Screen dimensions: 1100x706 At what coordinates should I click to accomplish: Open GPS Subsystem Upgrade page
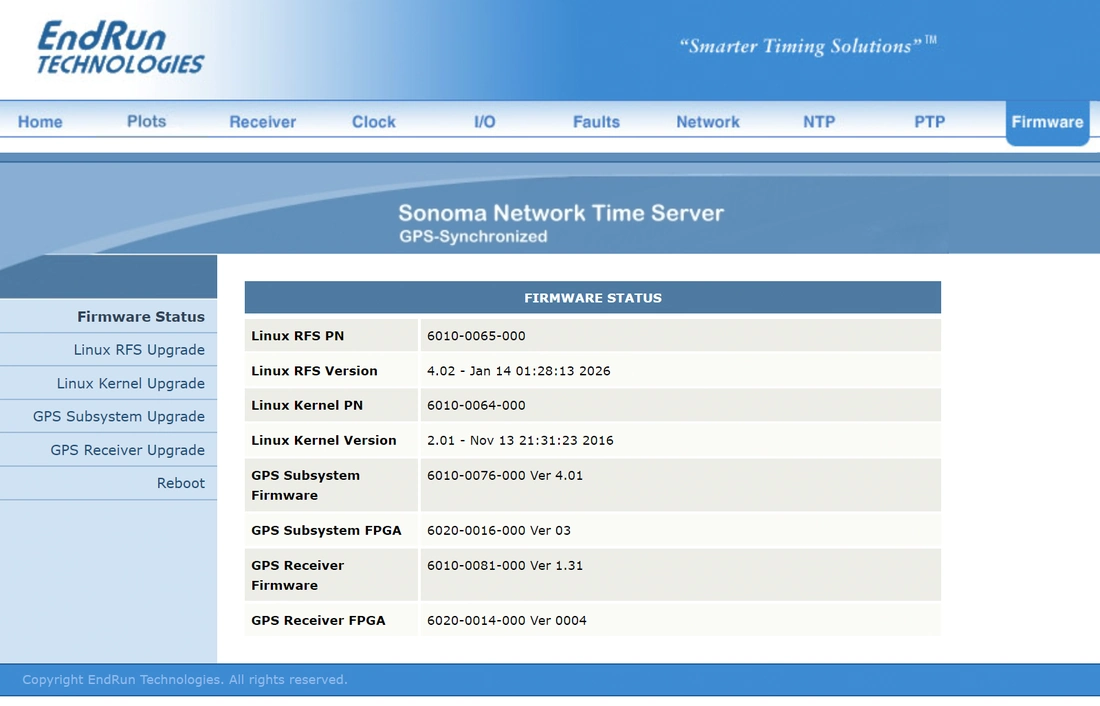tap(119, 416)
